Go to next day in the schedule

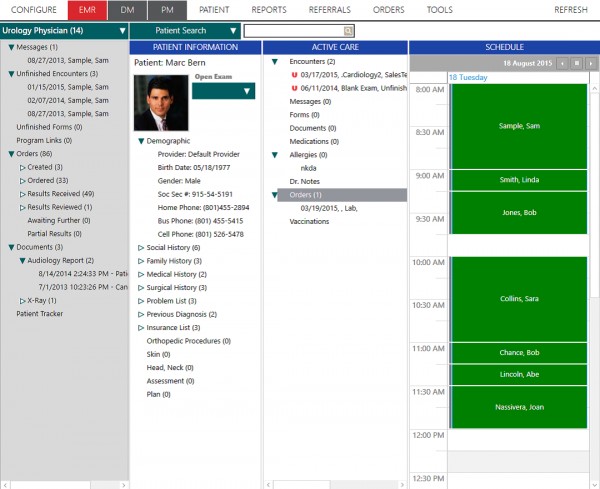click(589, 63)
